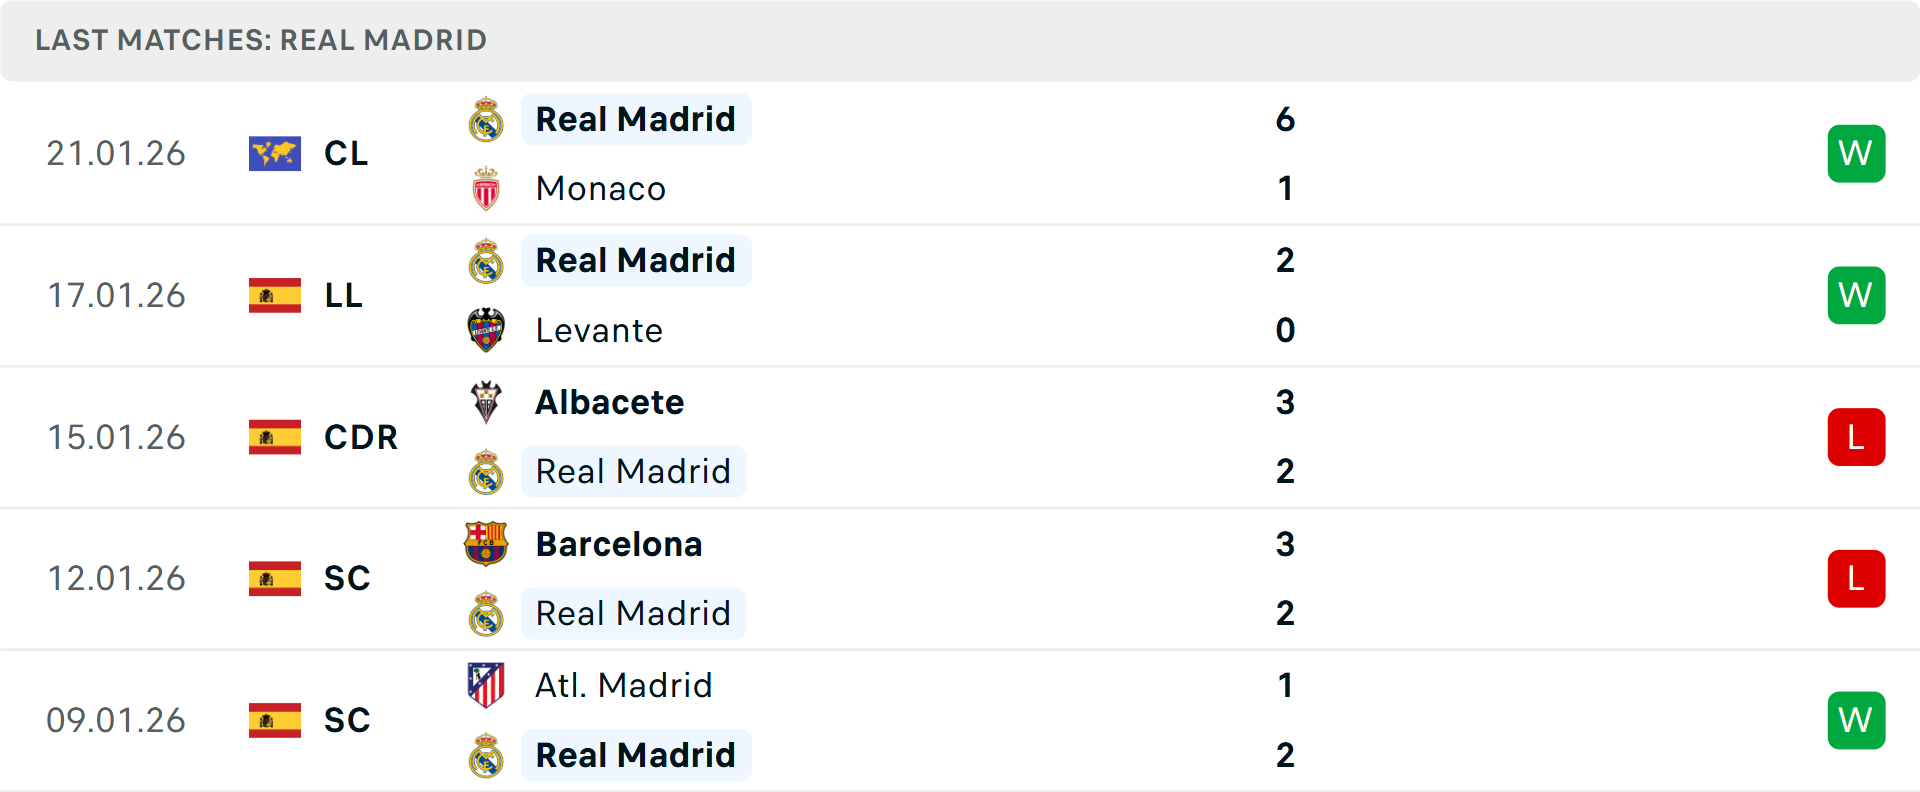Image resolution: width=1920 pixels, height=792 pixels.
Task: Open the Real Madrid link versus Levante
Action: [x=635, y=261]
